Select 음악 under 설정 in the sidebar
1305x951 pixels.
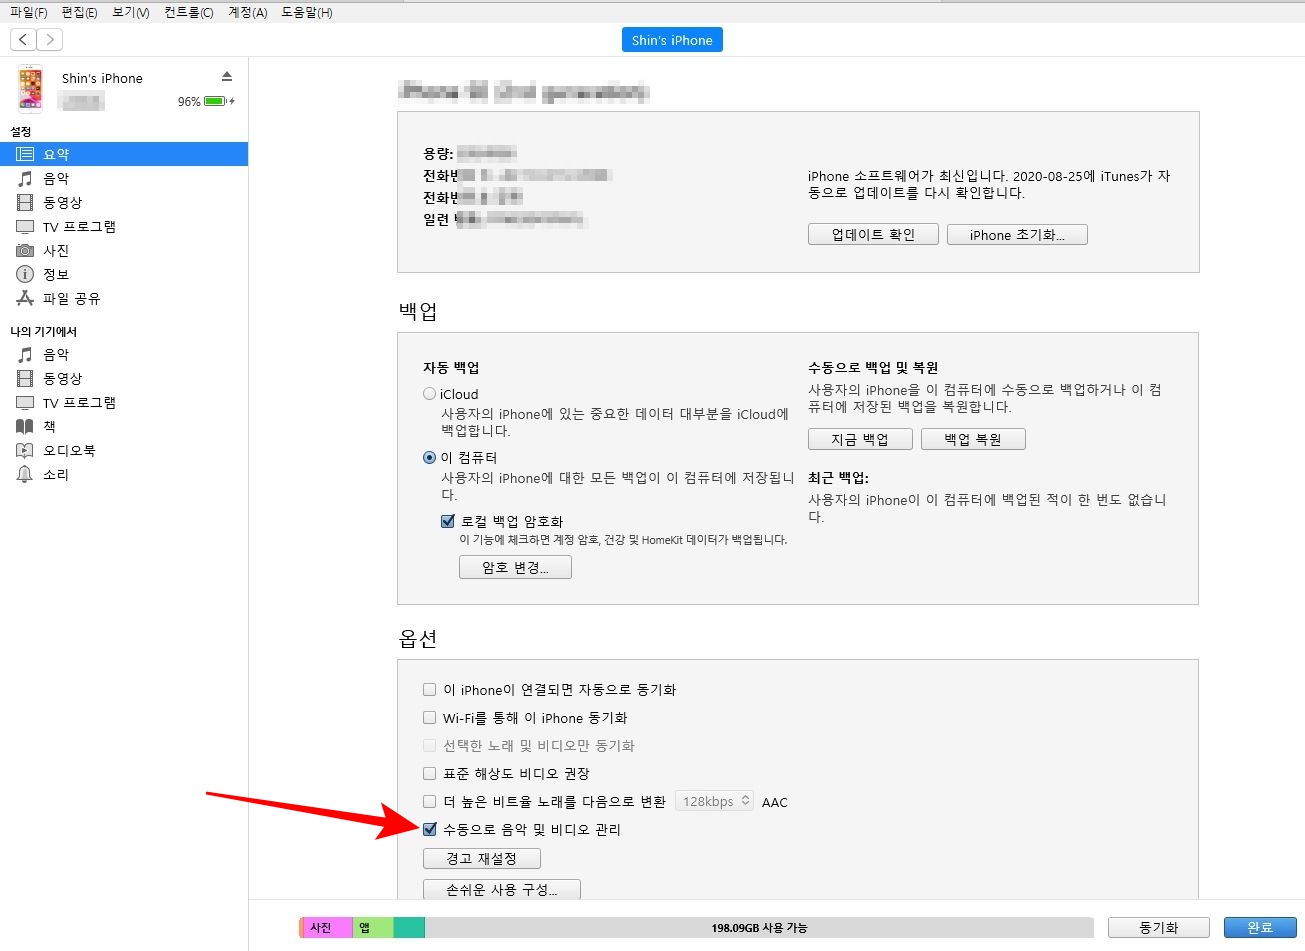click(124, 178)
